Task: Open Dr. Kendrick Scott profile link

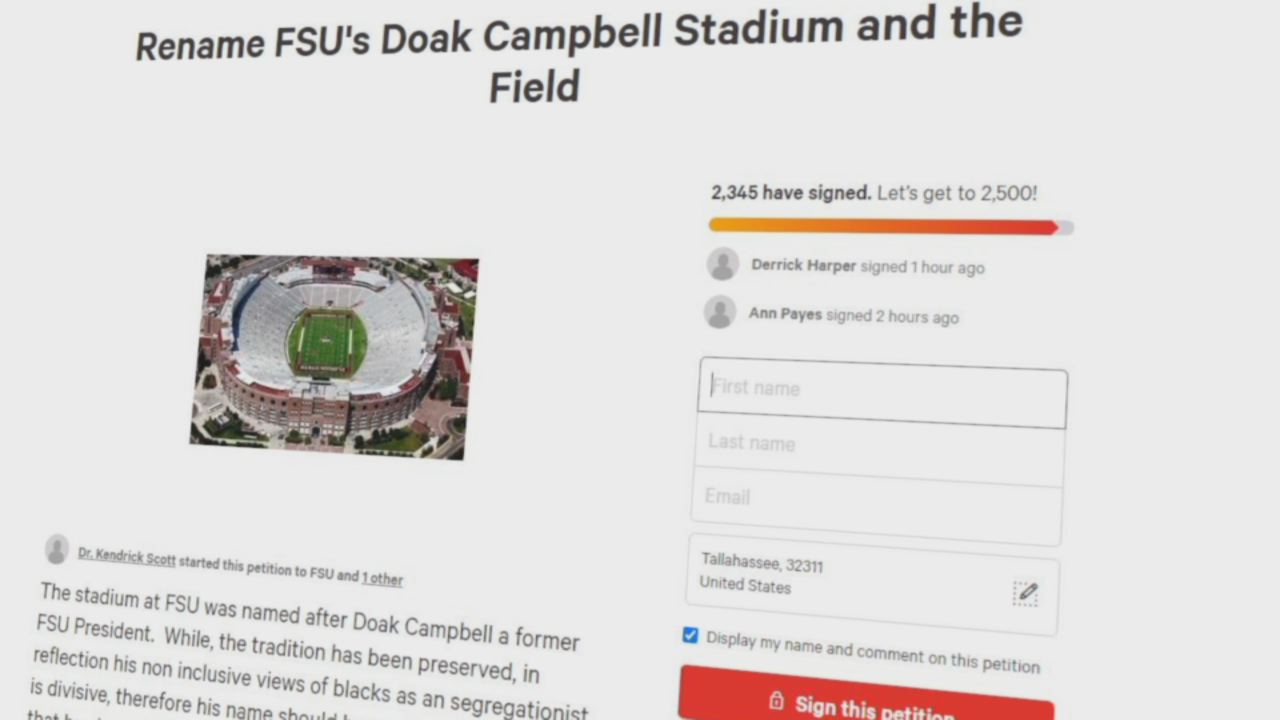Action: coord(126,557)
